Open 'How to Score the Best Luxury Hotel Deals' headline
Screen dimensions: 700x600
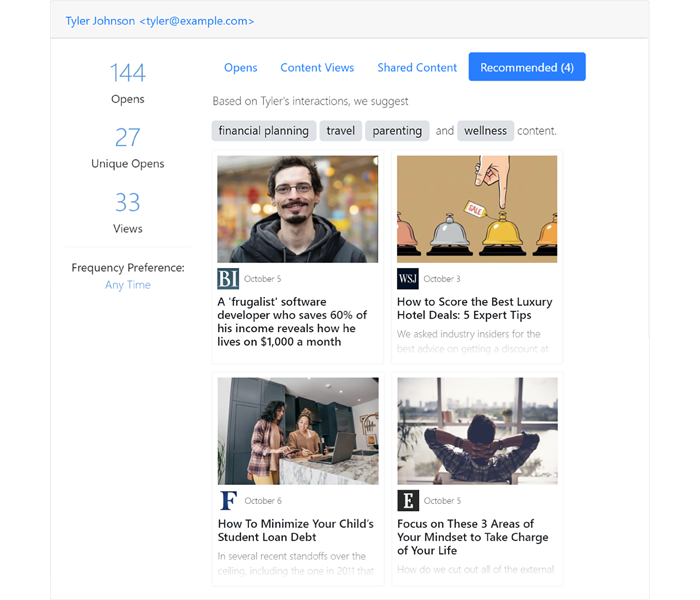click(x=474, y=308)
